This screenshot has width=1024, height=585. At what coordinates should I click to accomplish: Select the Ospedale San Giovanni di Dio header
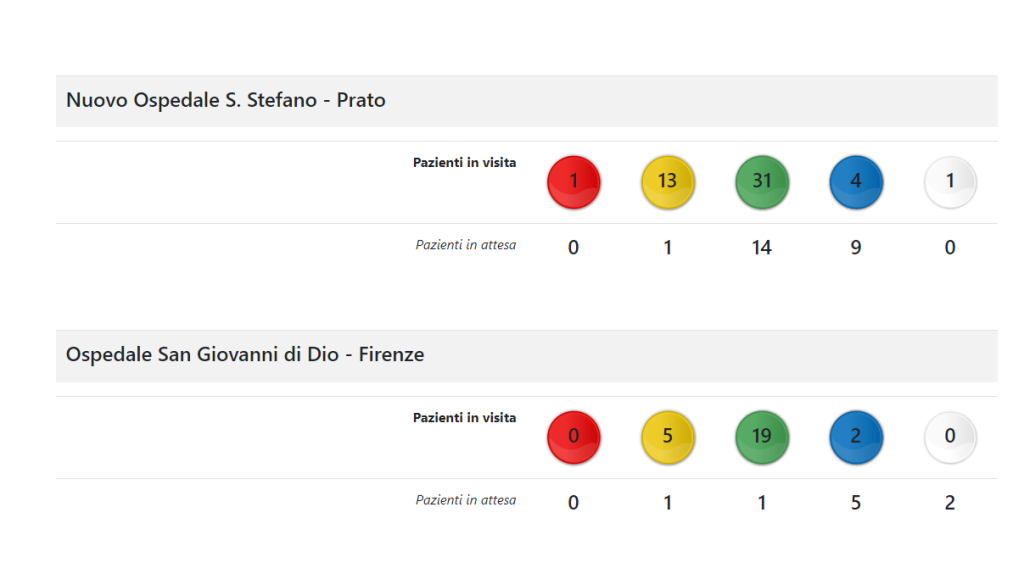coord(245,355)
